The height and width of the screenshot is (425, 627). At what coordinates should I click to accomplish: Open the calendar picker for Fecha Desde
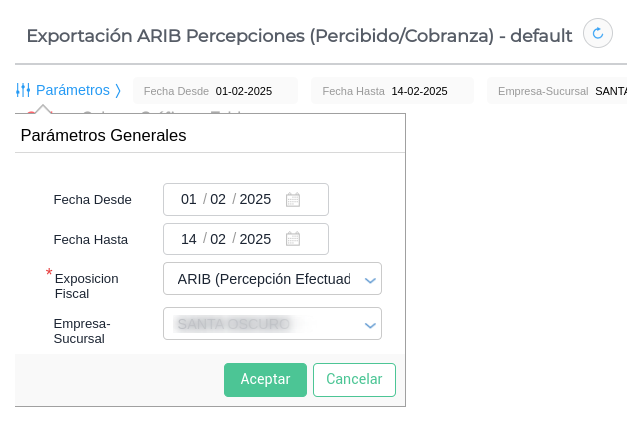(293, 199)
